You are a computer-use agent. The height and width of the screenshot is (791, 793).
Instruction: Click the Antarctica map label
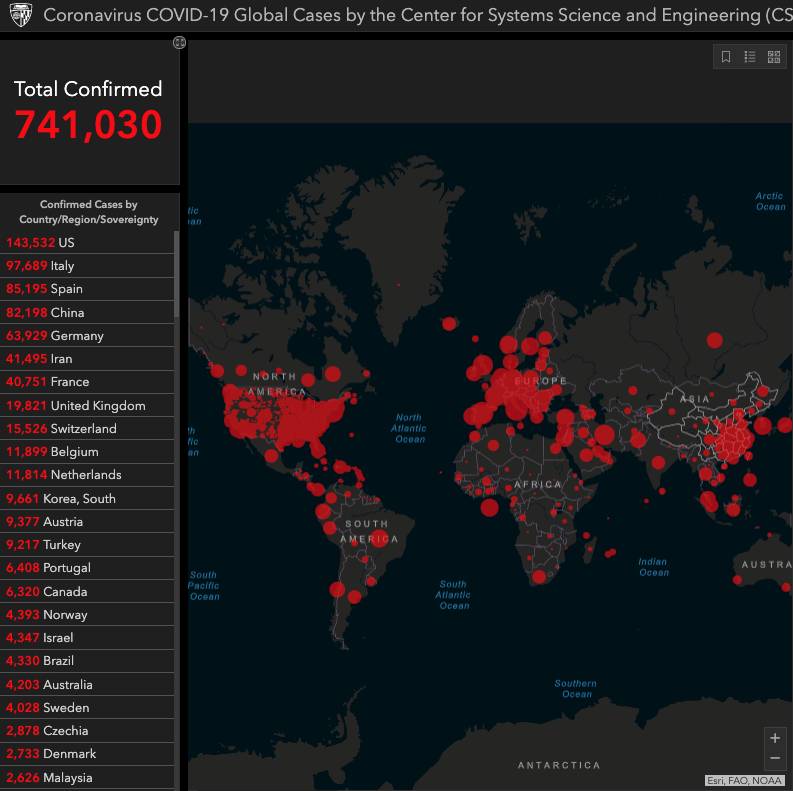(x=559, y=765)
